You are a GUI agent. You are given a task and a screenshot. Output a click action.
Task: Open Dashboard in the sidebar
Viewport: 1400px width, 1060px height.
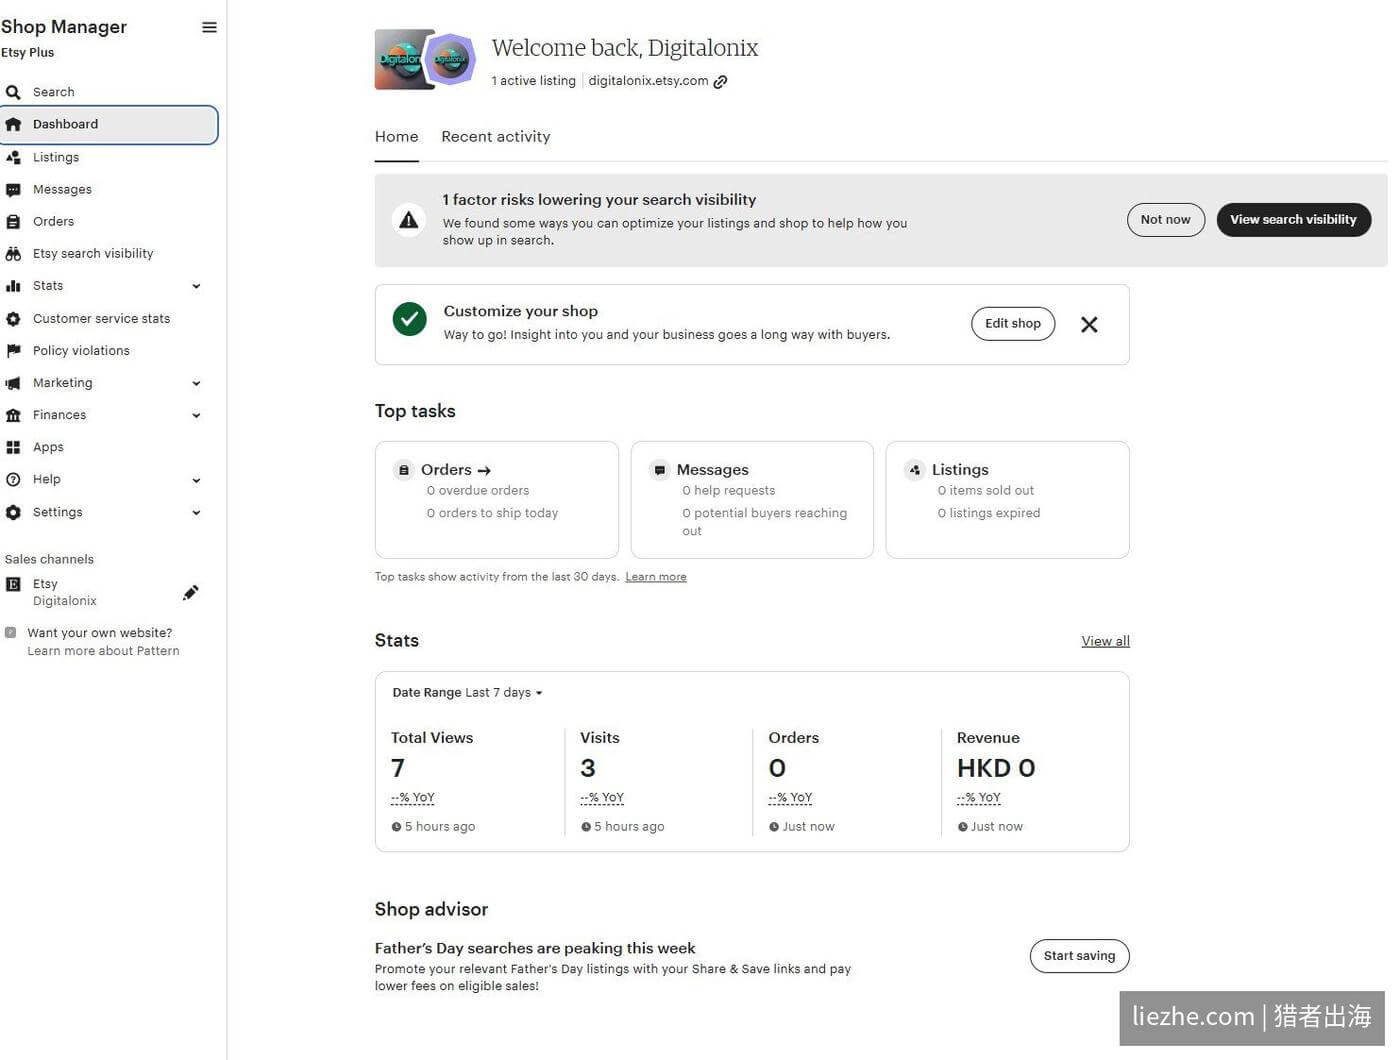109,125
